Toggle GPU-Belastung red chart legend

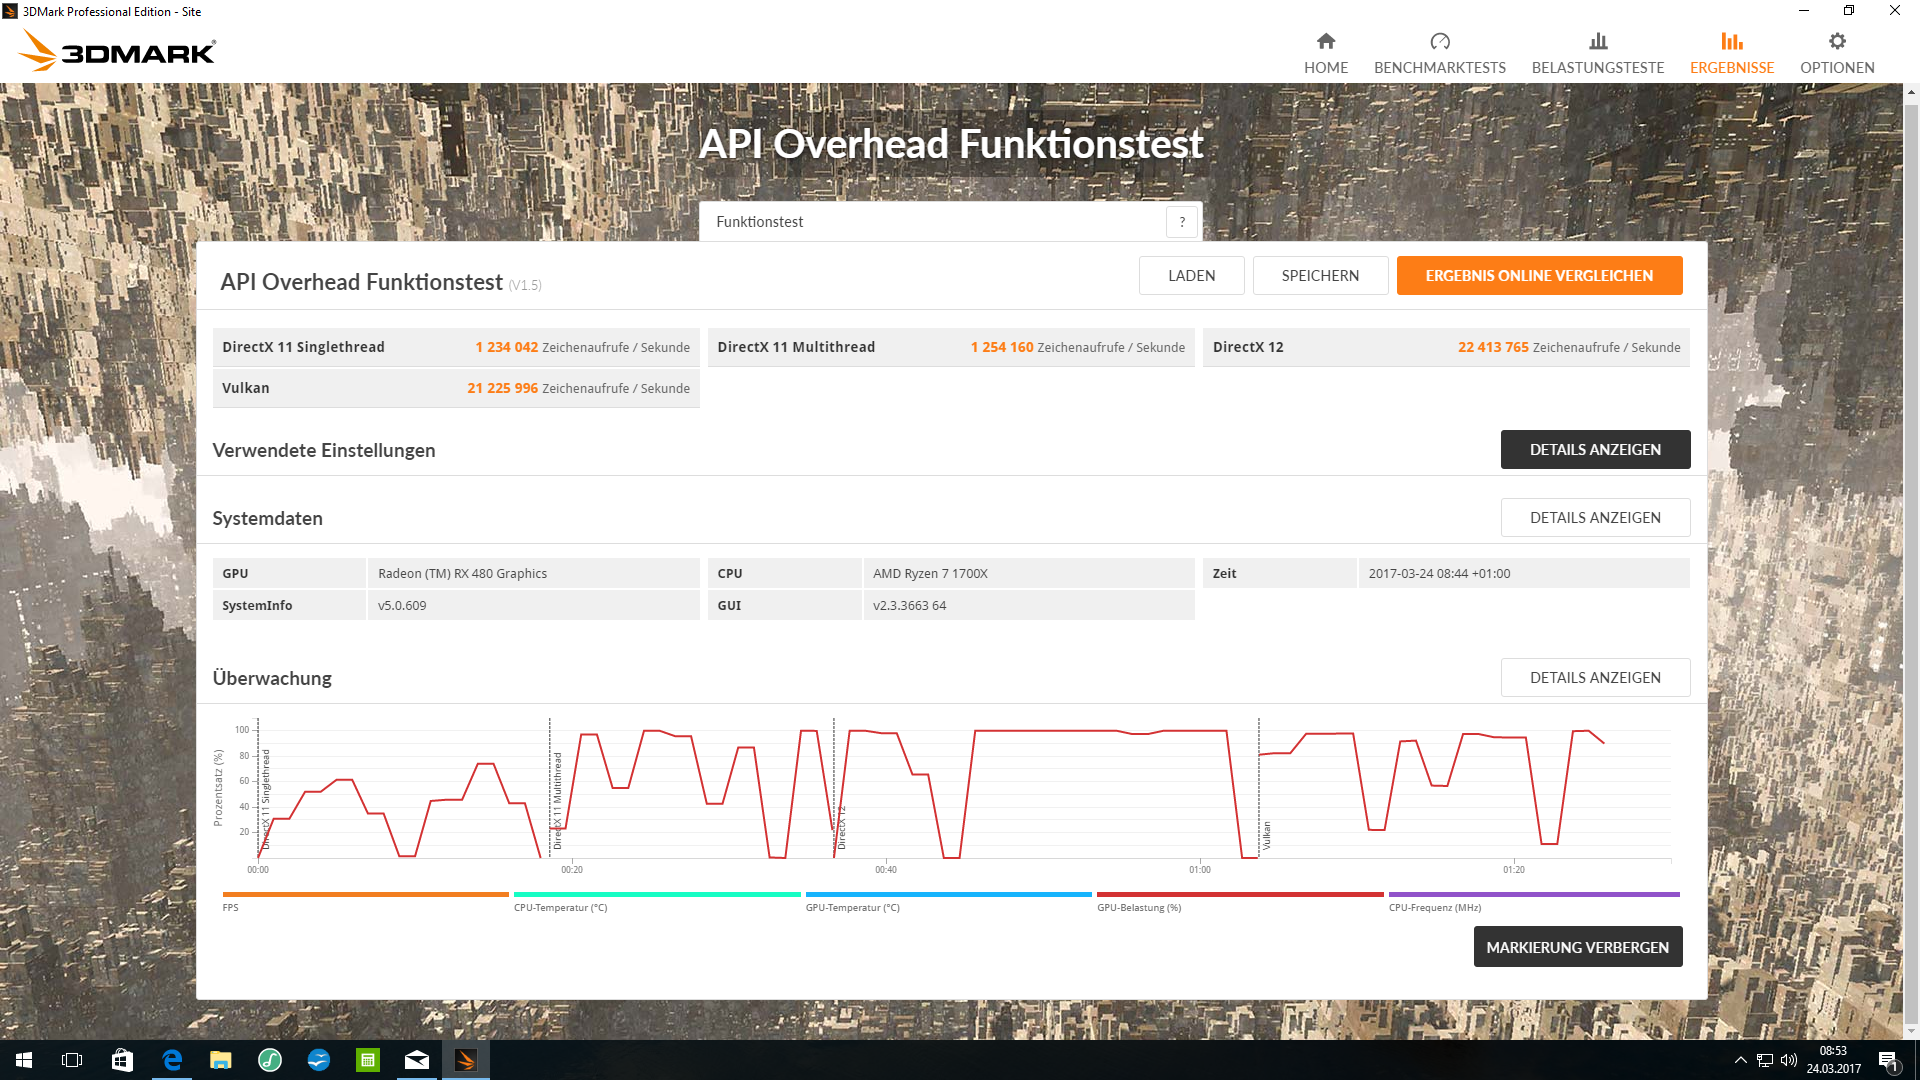(1239, 895)
